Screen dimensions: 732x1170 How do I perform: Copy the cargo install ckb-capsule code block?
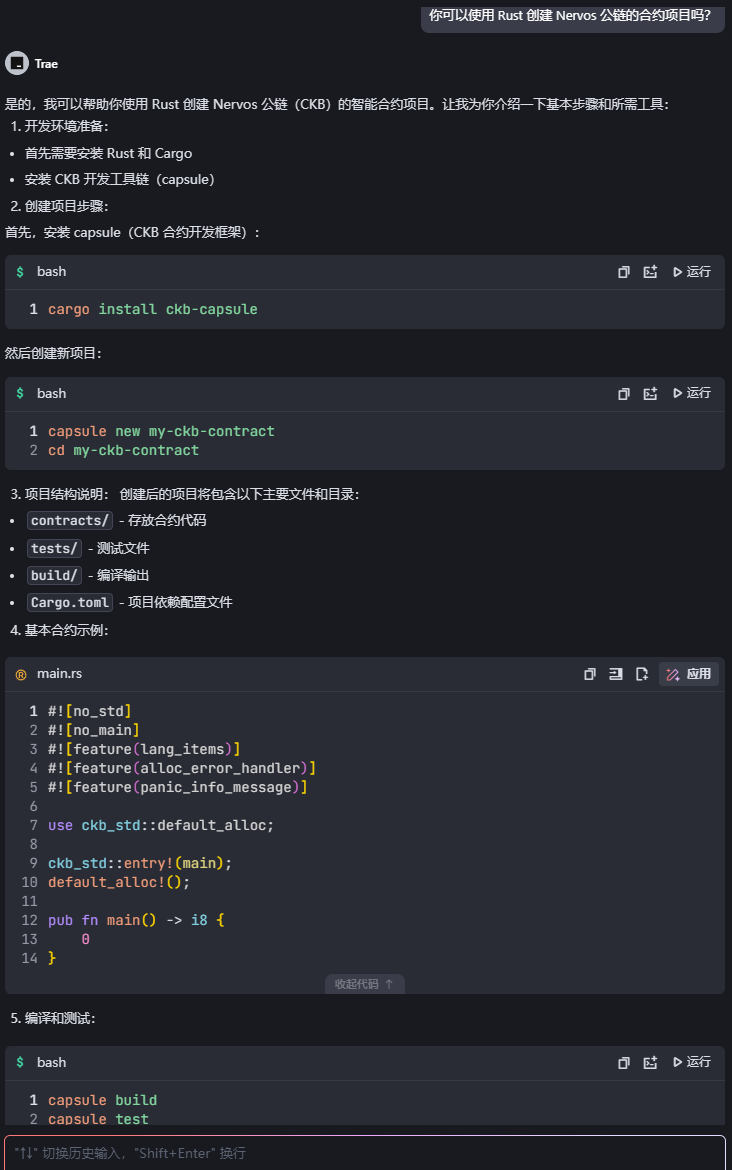tap(624, 272)
